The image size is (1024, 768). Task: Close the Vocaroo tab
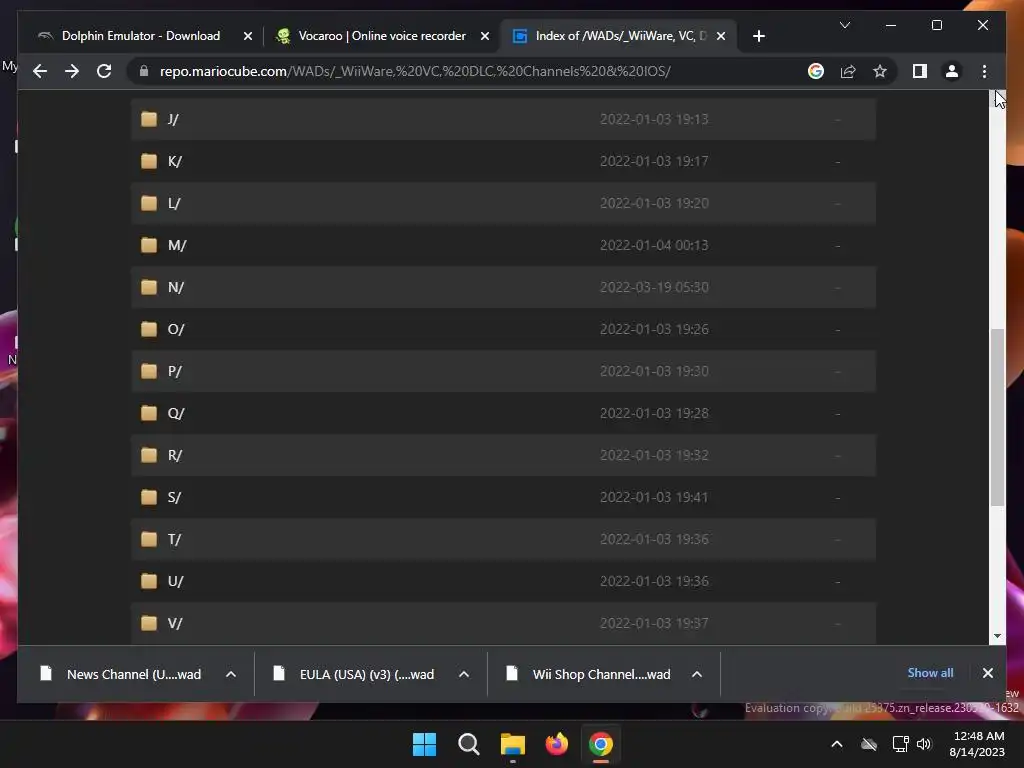tap(485, 36)
